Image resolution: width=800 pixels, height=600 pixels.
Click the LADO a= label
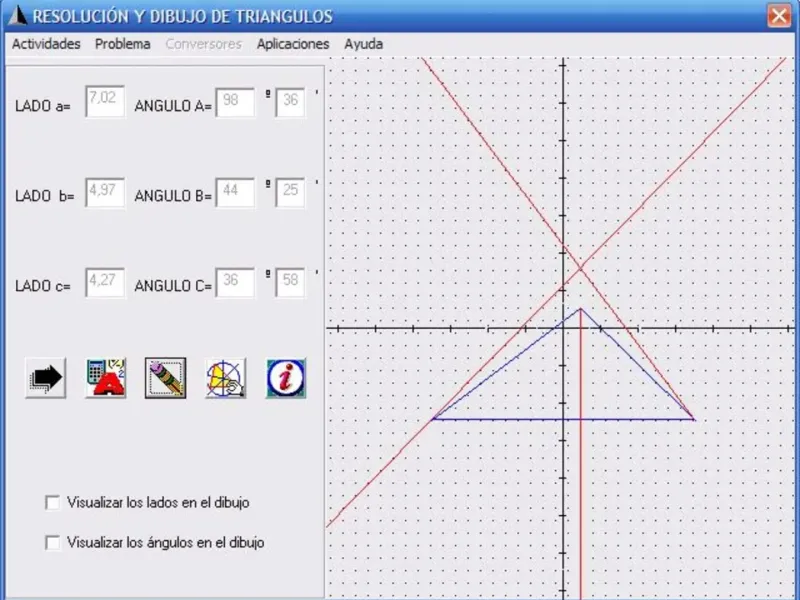[x=43, y=106]
